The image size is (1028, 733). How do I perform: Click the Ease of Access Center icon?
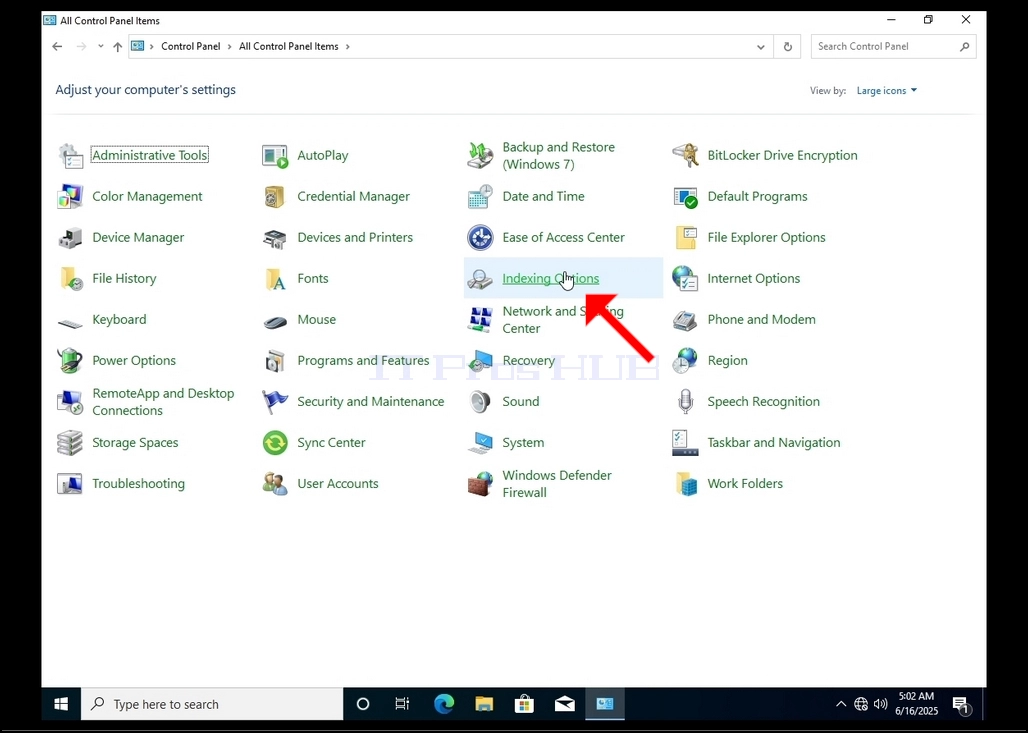[480, 237]
